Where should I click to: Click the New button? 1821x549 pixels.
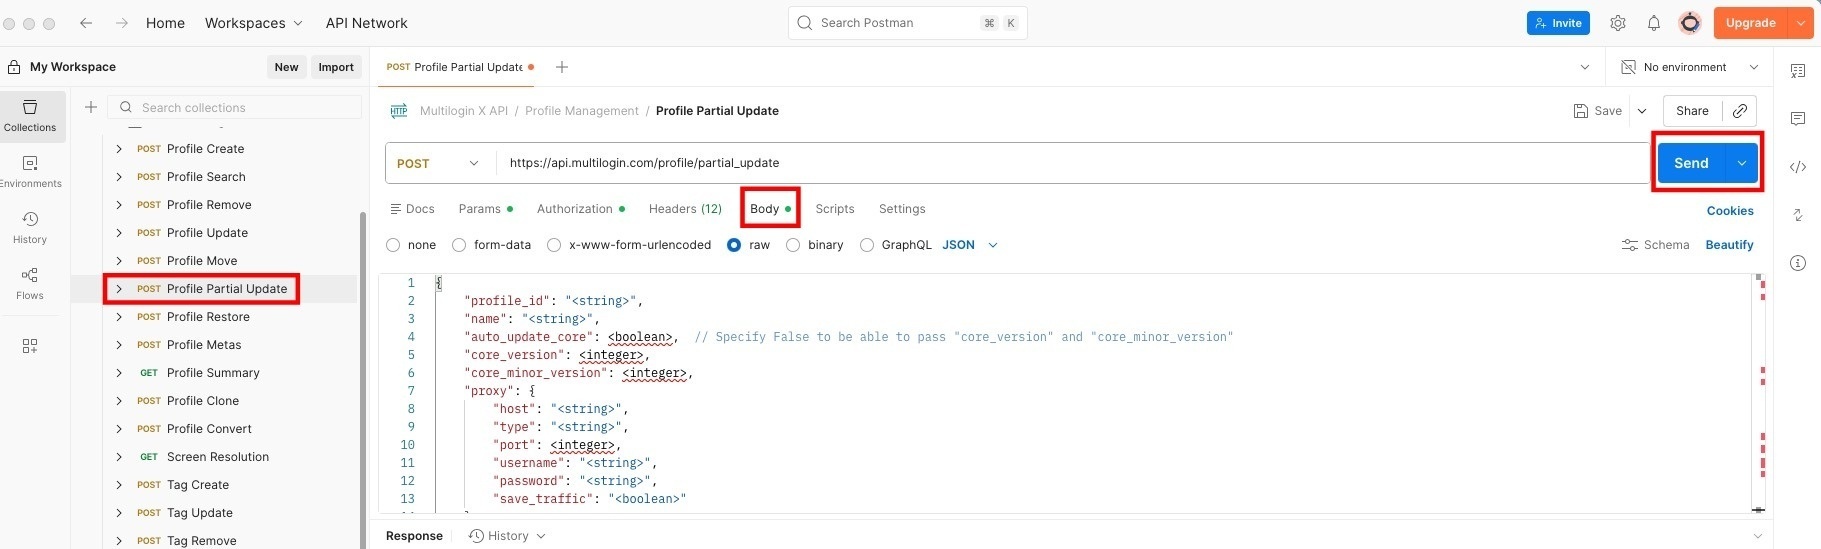tap(286, 67)
